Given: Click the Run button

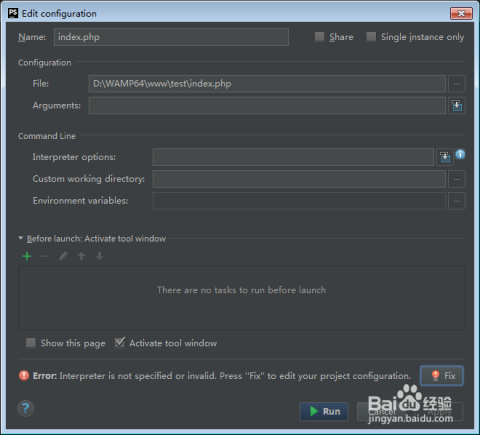Looking at the screenshot, I should point(324,411).
